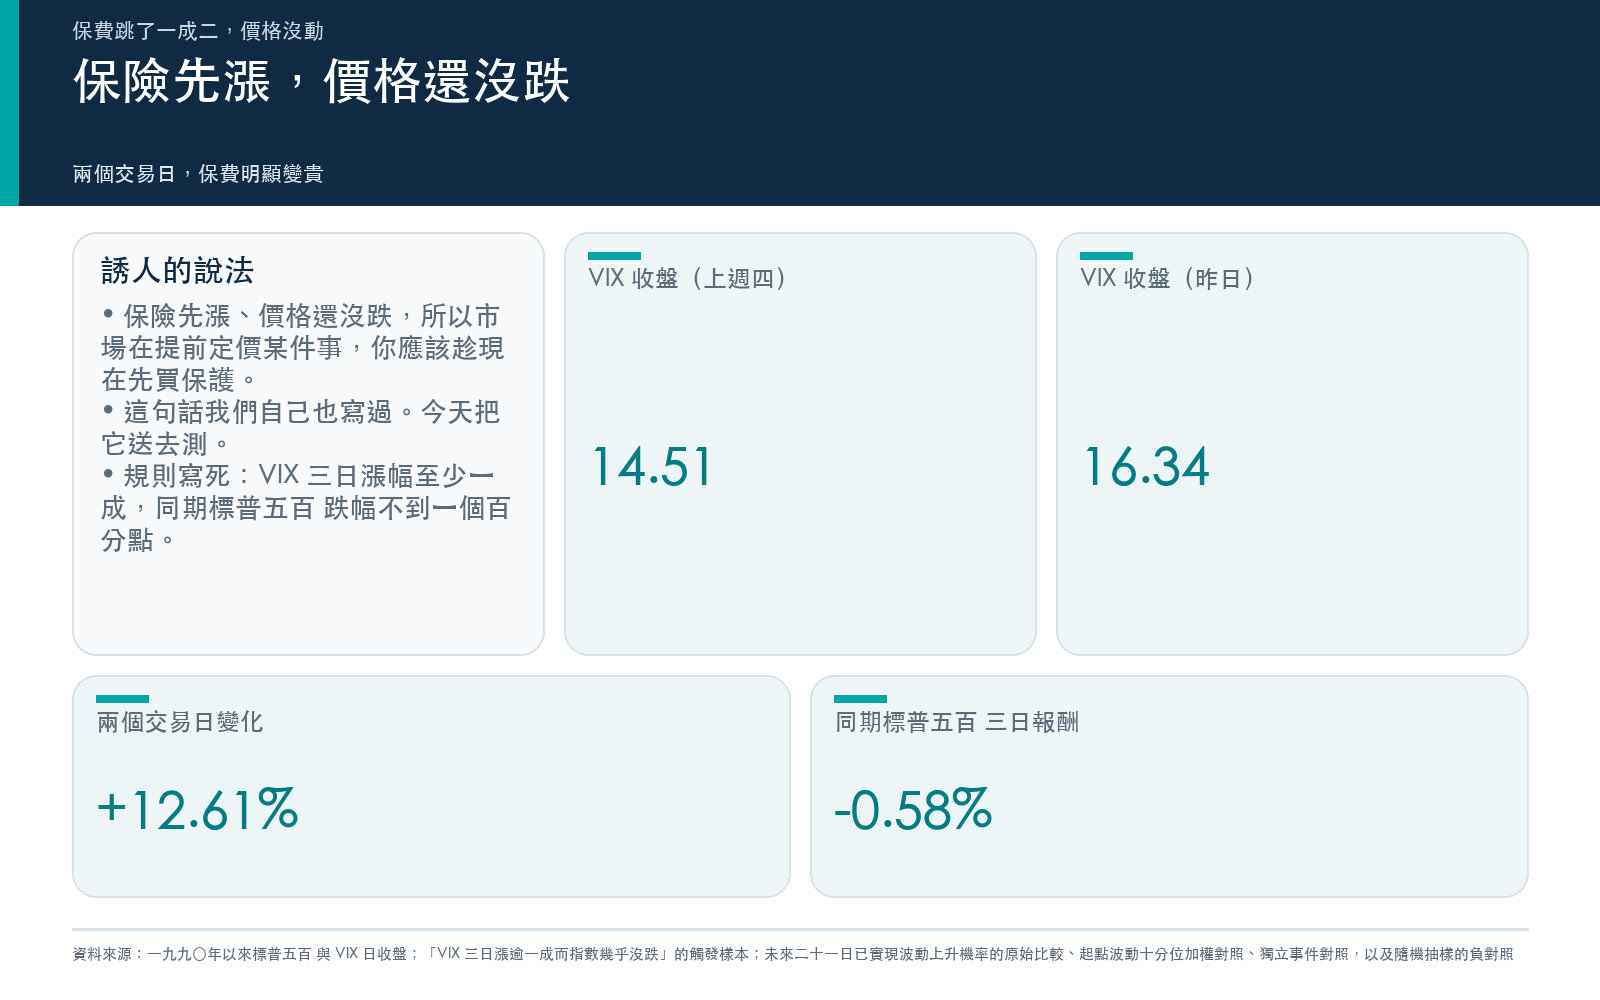This screenshot has height=1000, width=1600.
Task: Click the header caption 兩個交易日，保費明顯變貴
Action: tap(198, 174)
